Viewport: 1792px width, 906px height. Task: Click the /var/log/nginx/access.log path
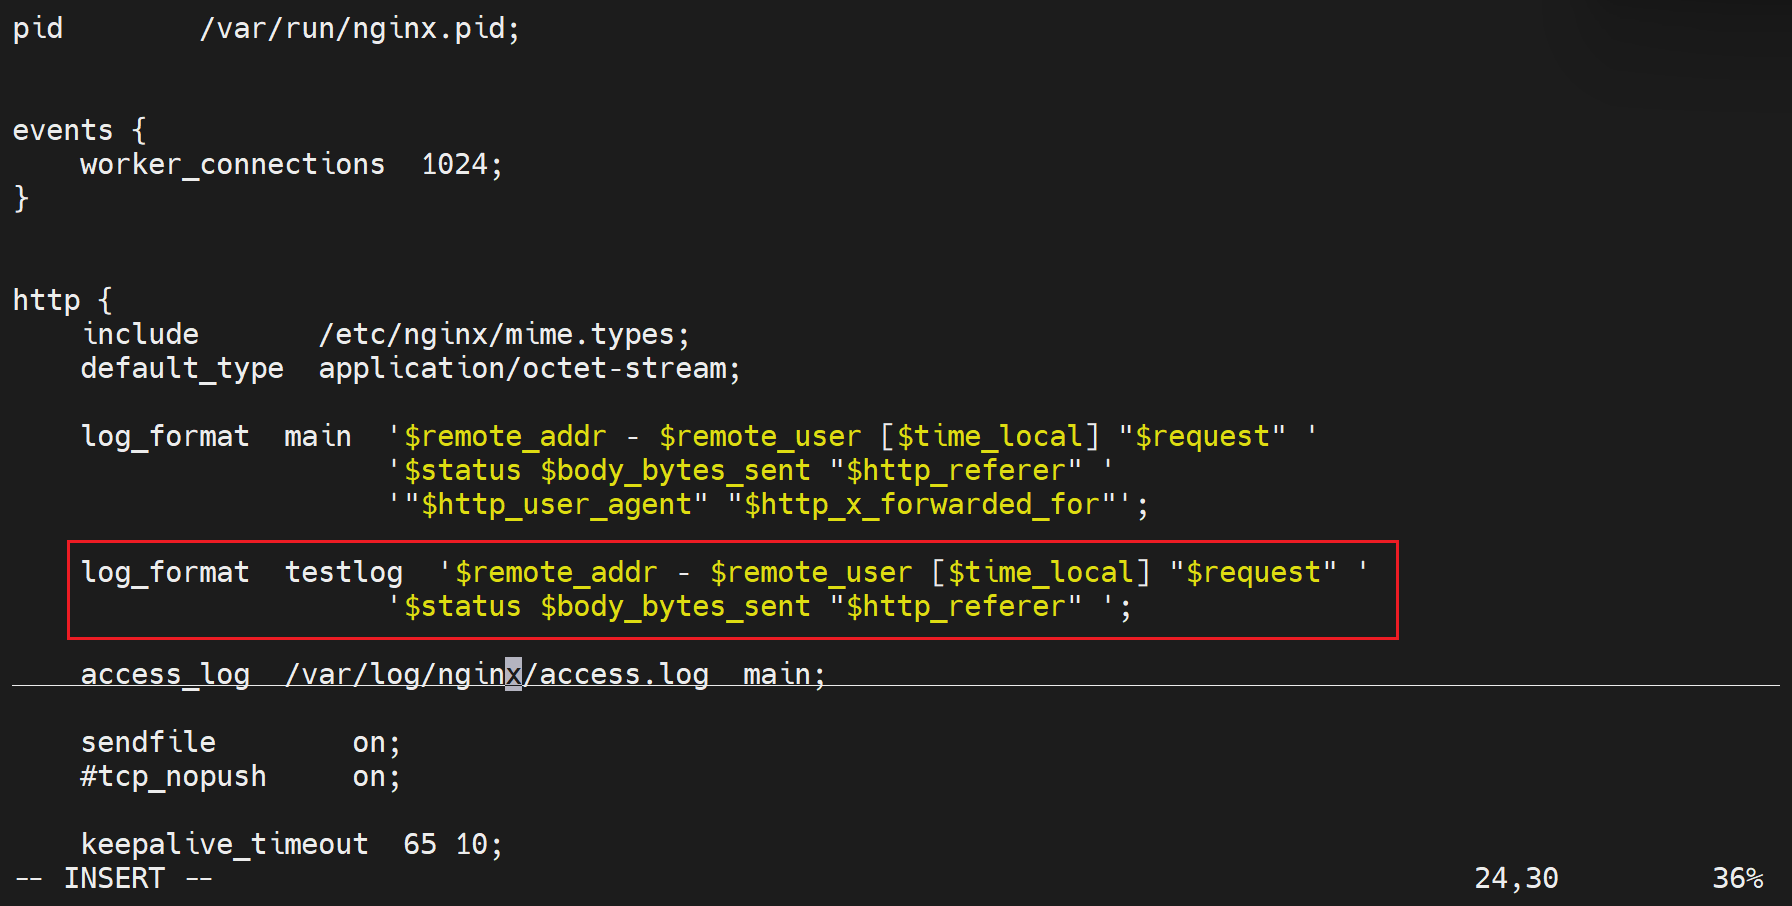click(x=496, y=674)
